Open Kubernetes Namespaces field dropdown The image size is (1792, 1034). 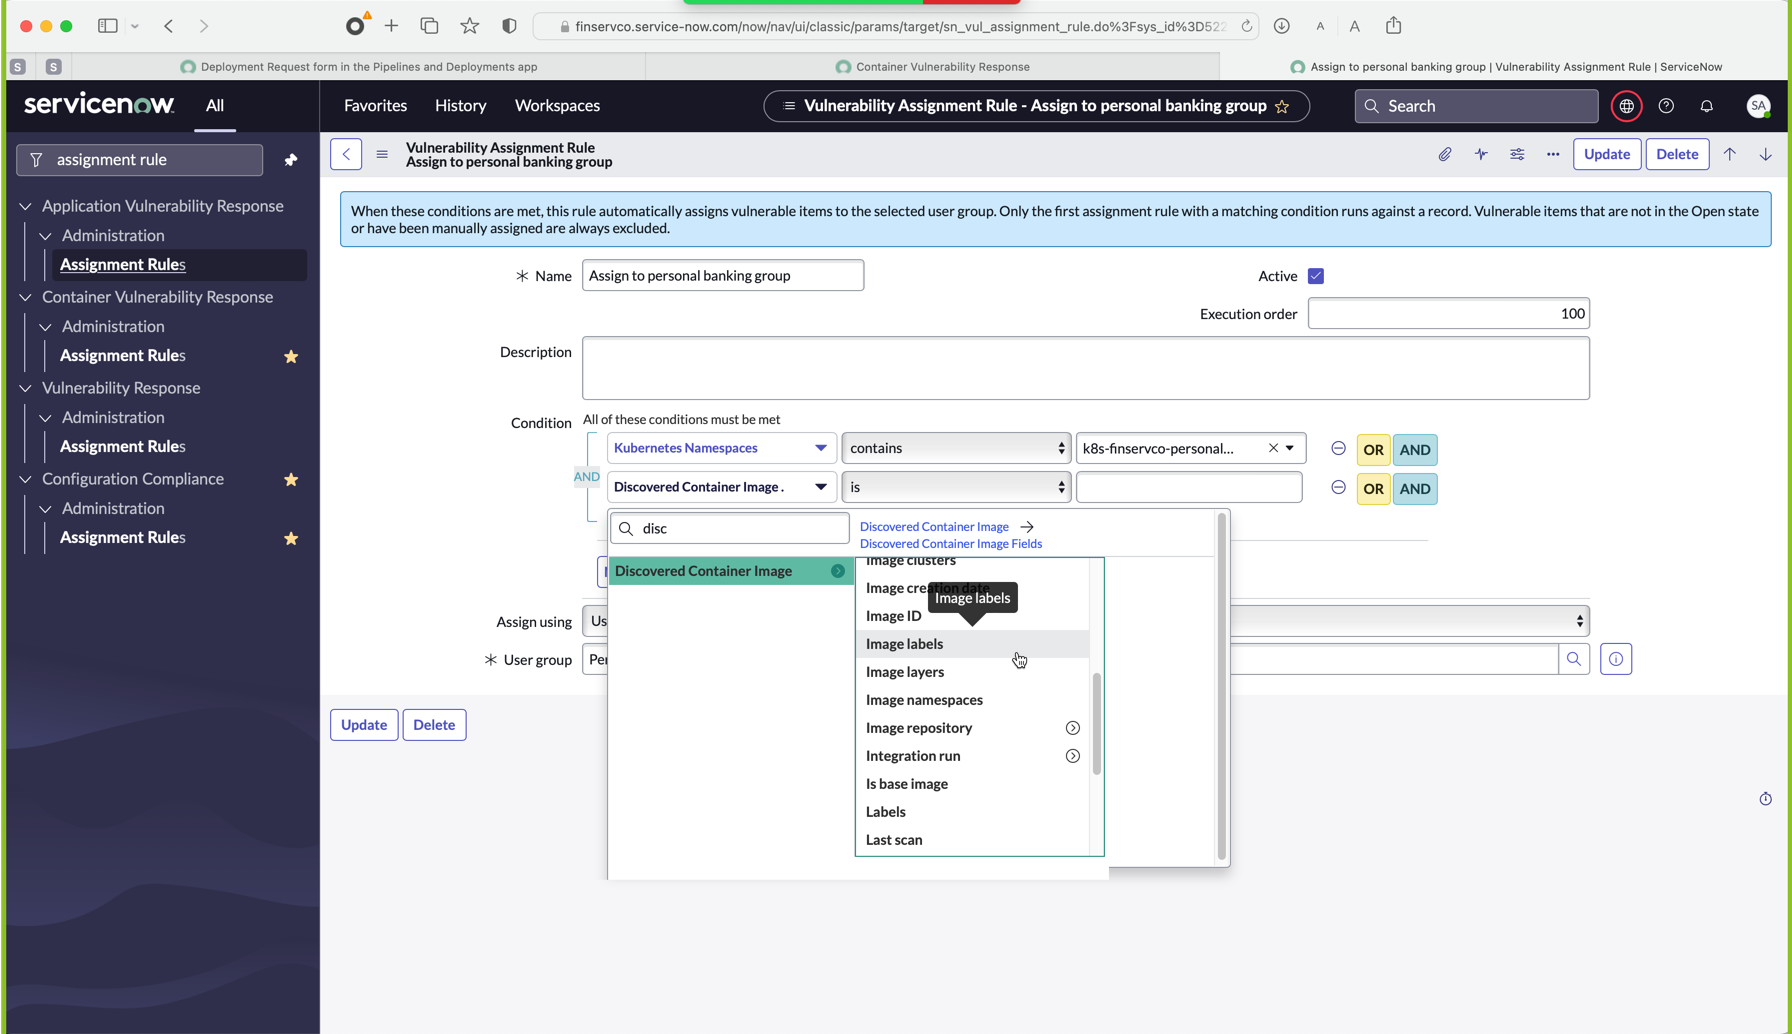(x=720, y=448)
